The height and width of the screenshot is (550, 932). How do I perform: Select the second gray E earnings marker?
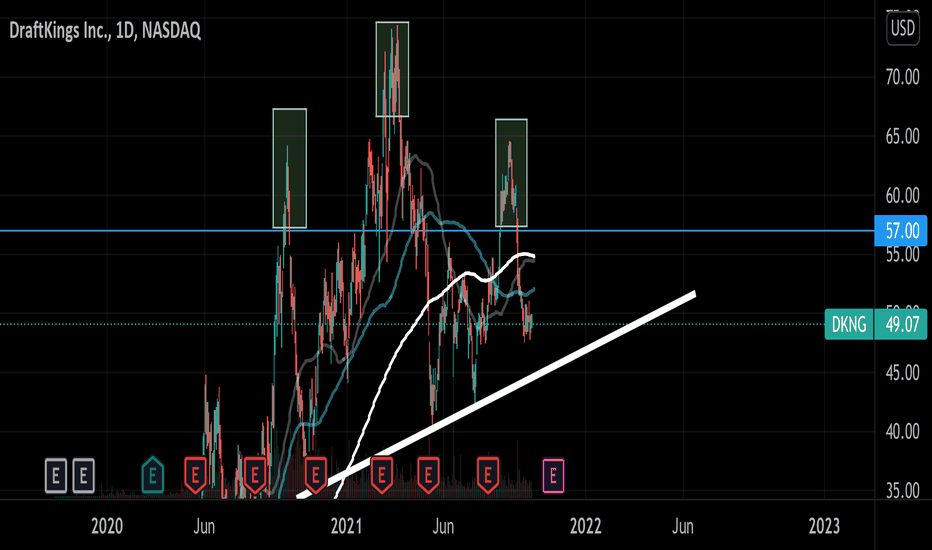pyautogui.click(x=83, y=476)
